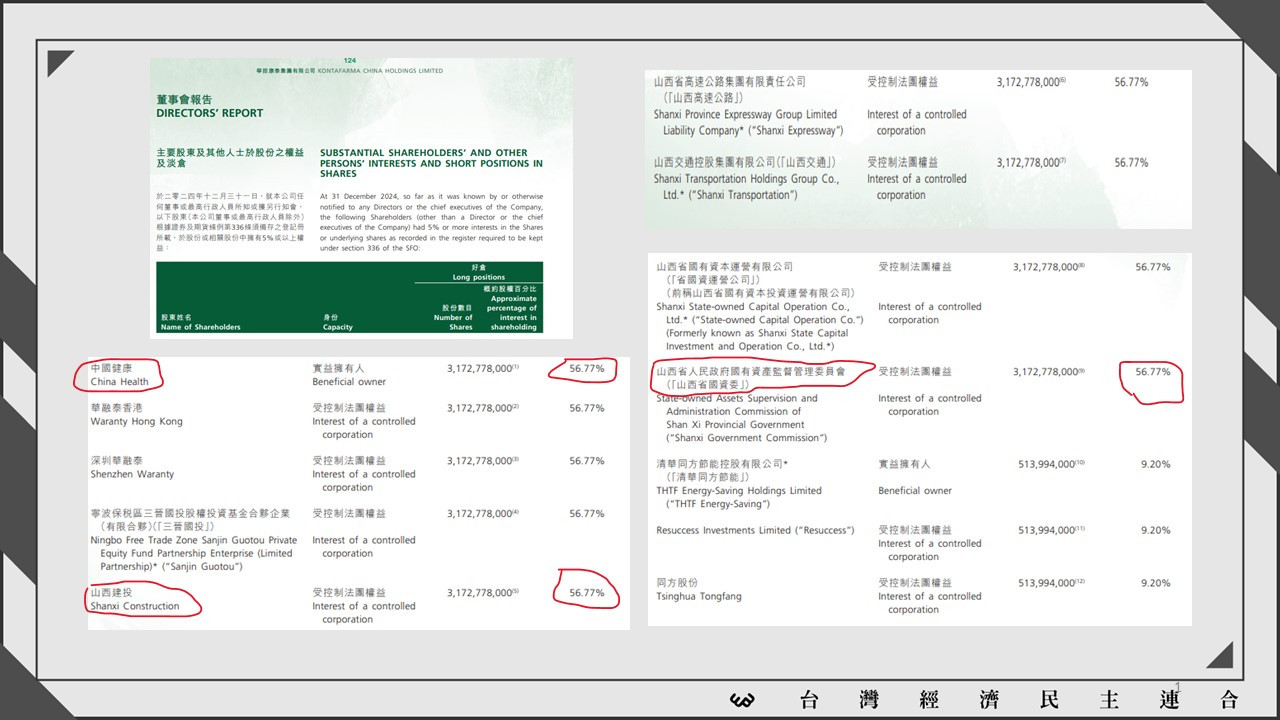Click the Tsinghua Tongfang shareholder name

[699, 590]
